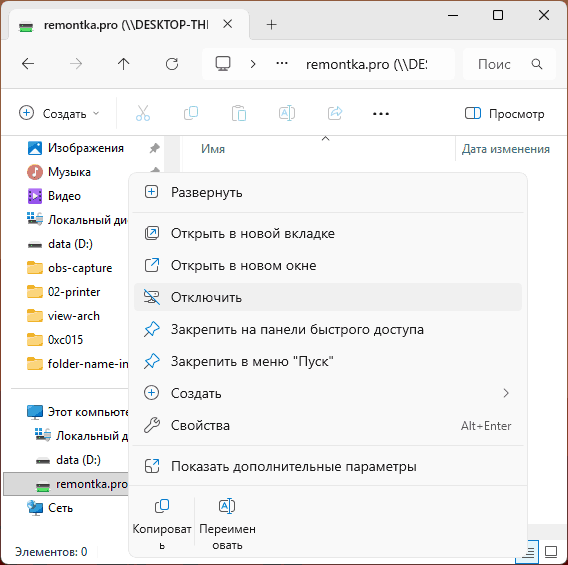Open Свойства from the context menu
Screen dimensions: 568x565
[x=328, y=426]
